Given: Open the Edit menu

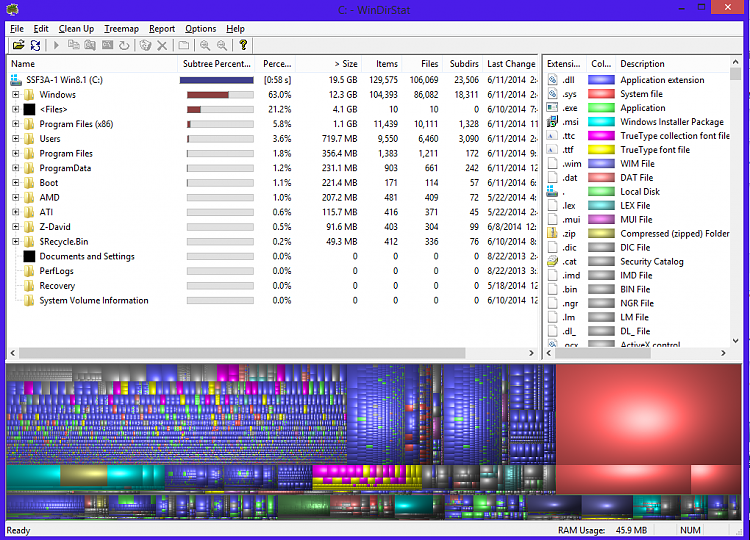Looking at the screenshot, I should point(41,29).
